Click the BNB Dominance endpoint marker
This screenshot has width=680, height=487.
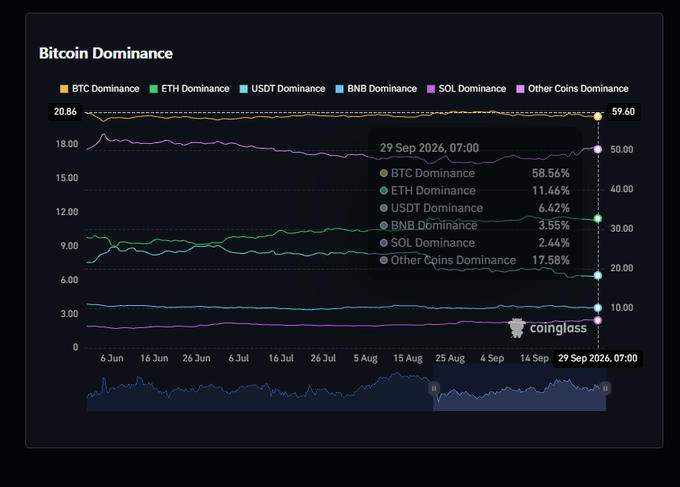tap(598, 308)
